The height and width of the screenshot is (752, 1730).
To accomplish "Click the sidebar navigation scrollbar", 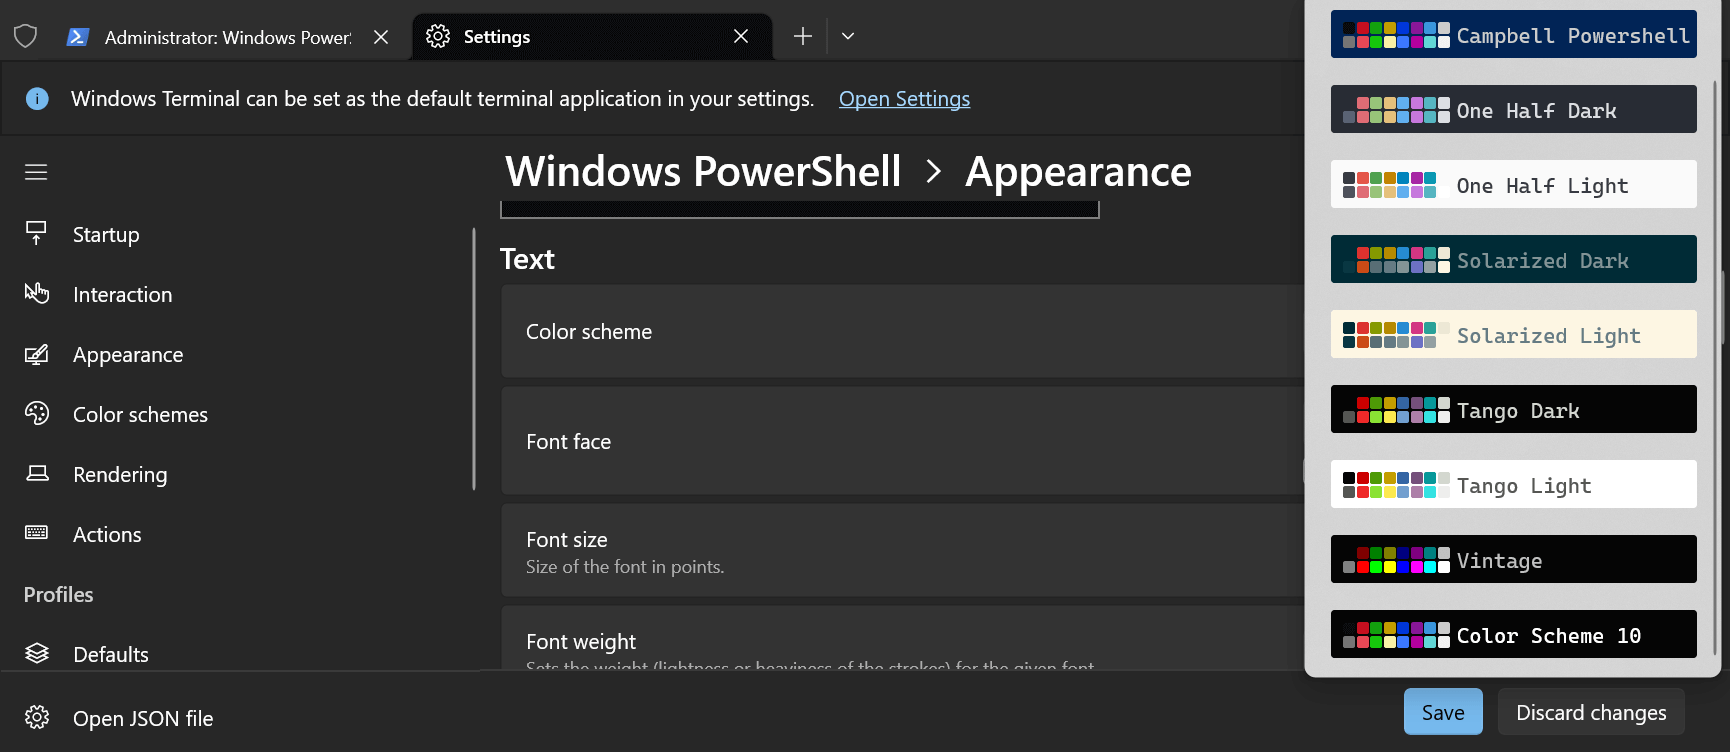I will 474,359.
